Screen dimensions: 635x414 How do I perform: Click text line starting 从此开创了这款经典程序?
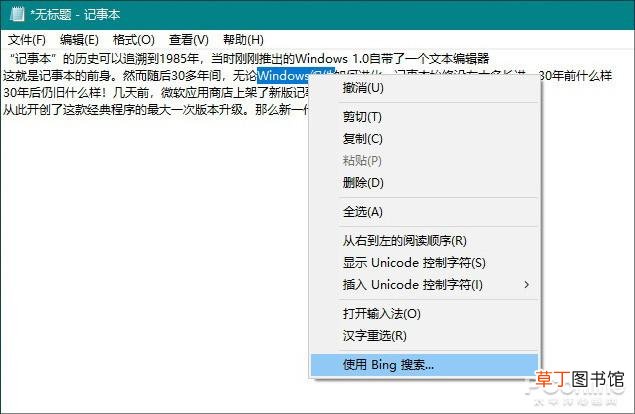156,110
